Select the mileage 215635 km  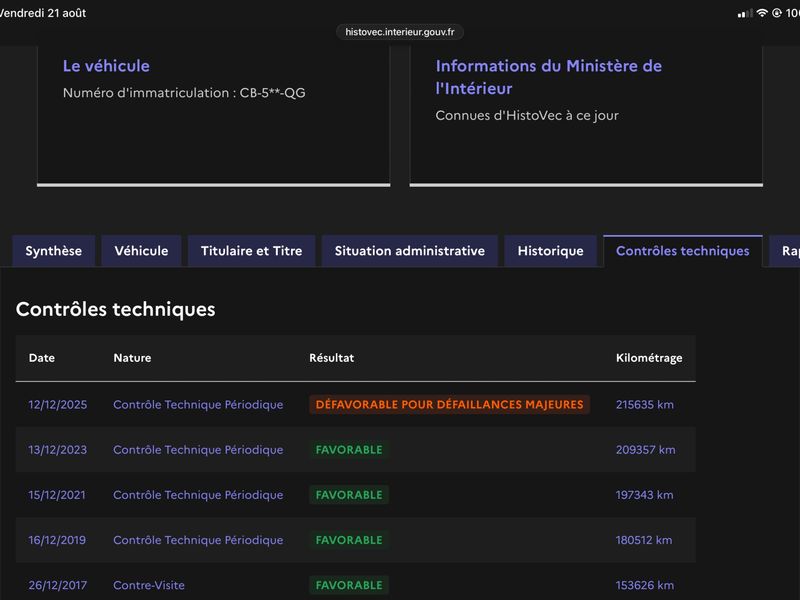coord(645,405)
